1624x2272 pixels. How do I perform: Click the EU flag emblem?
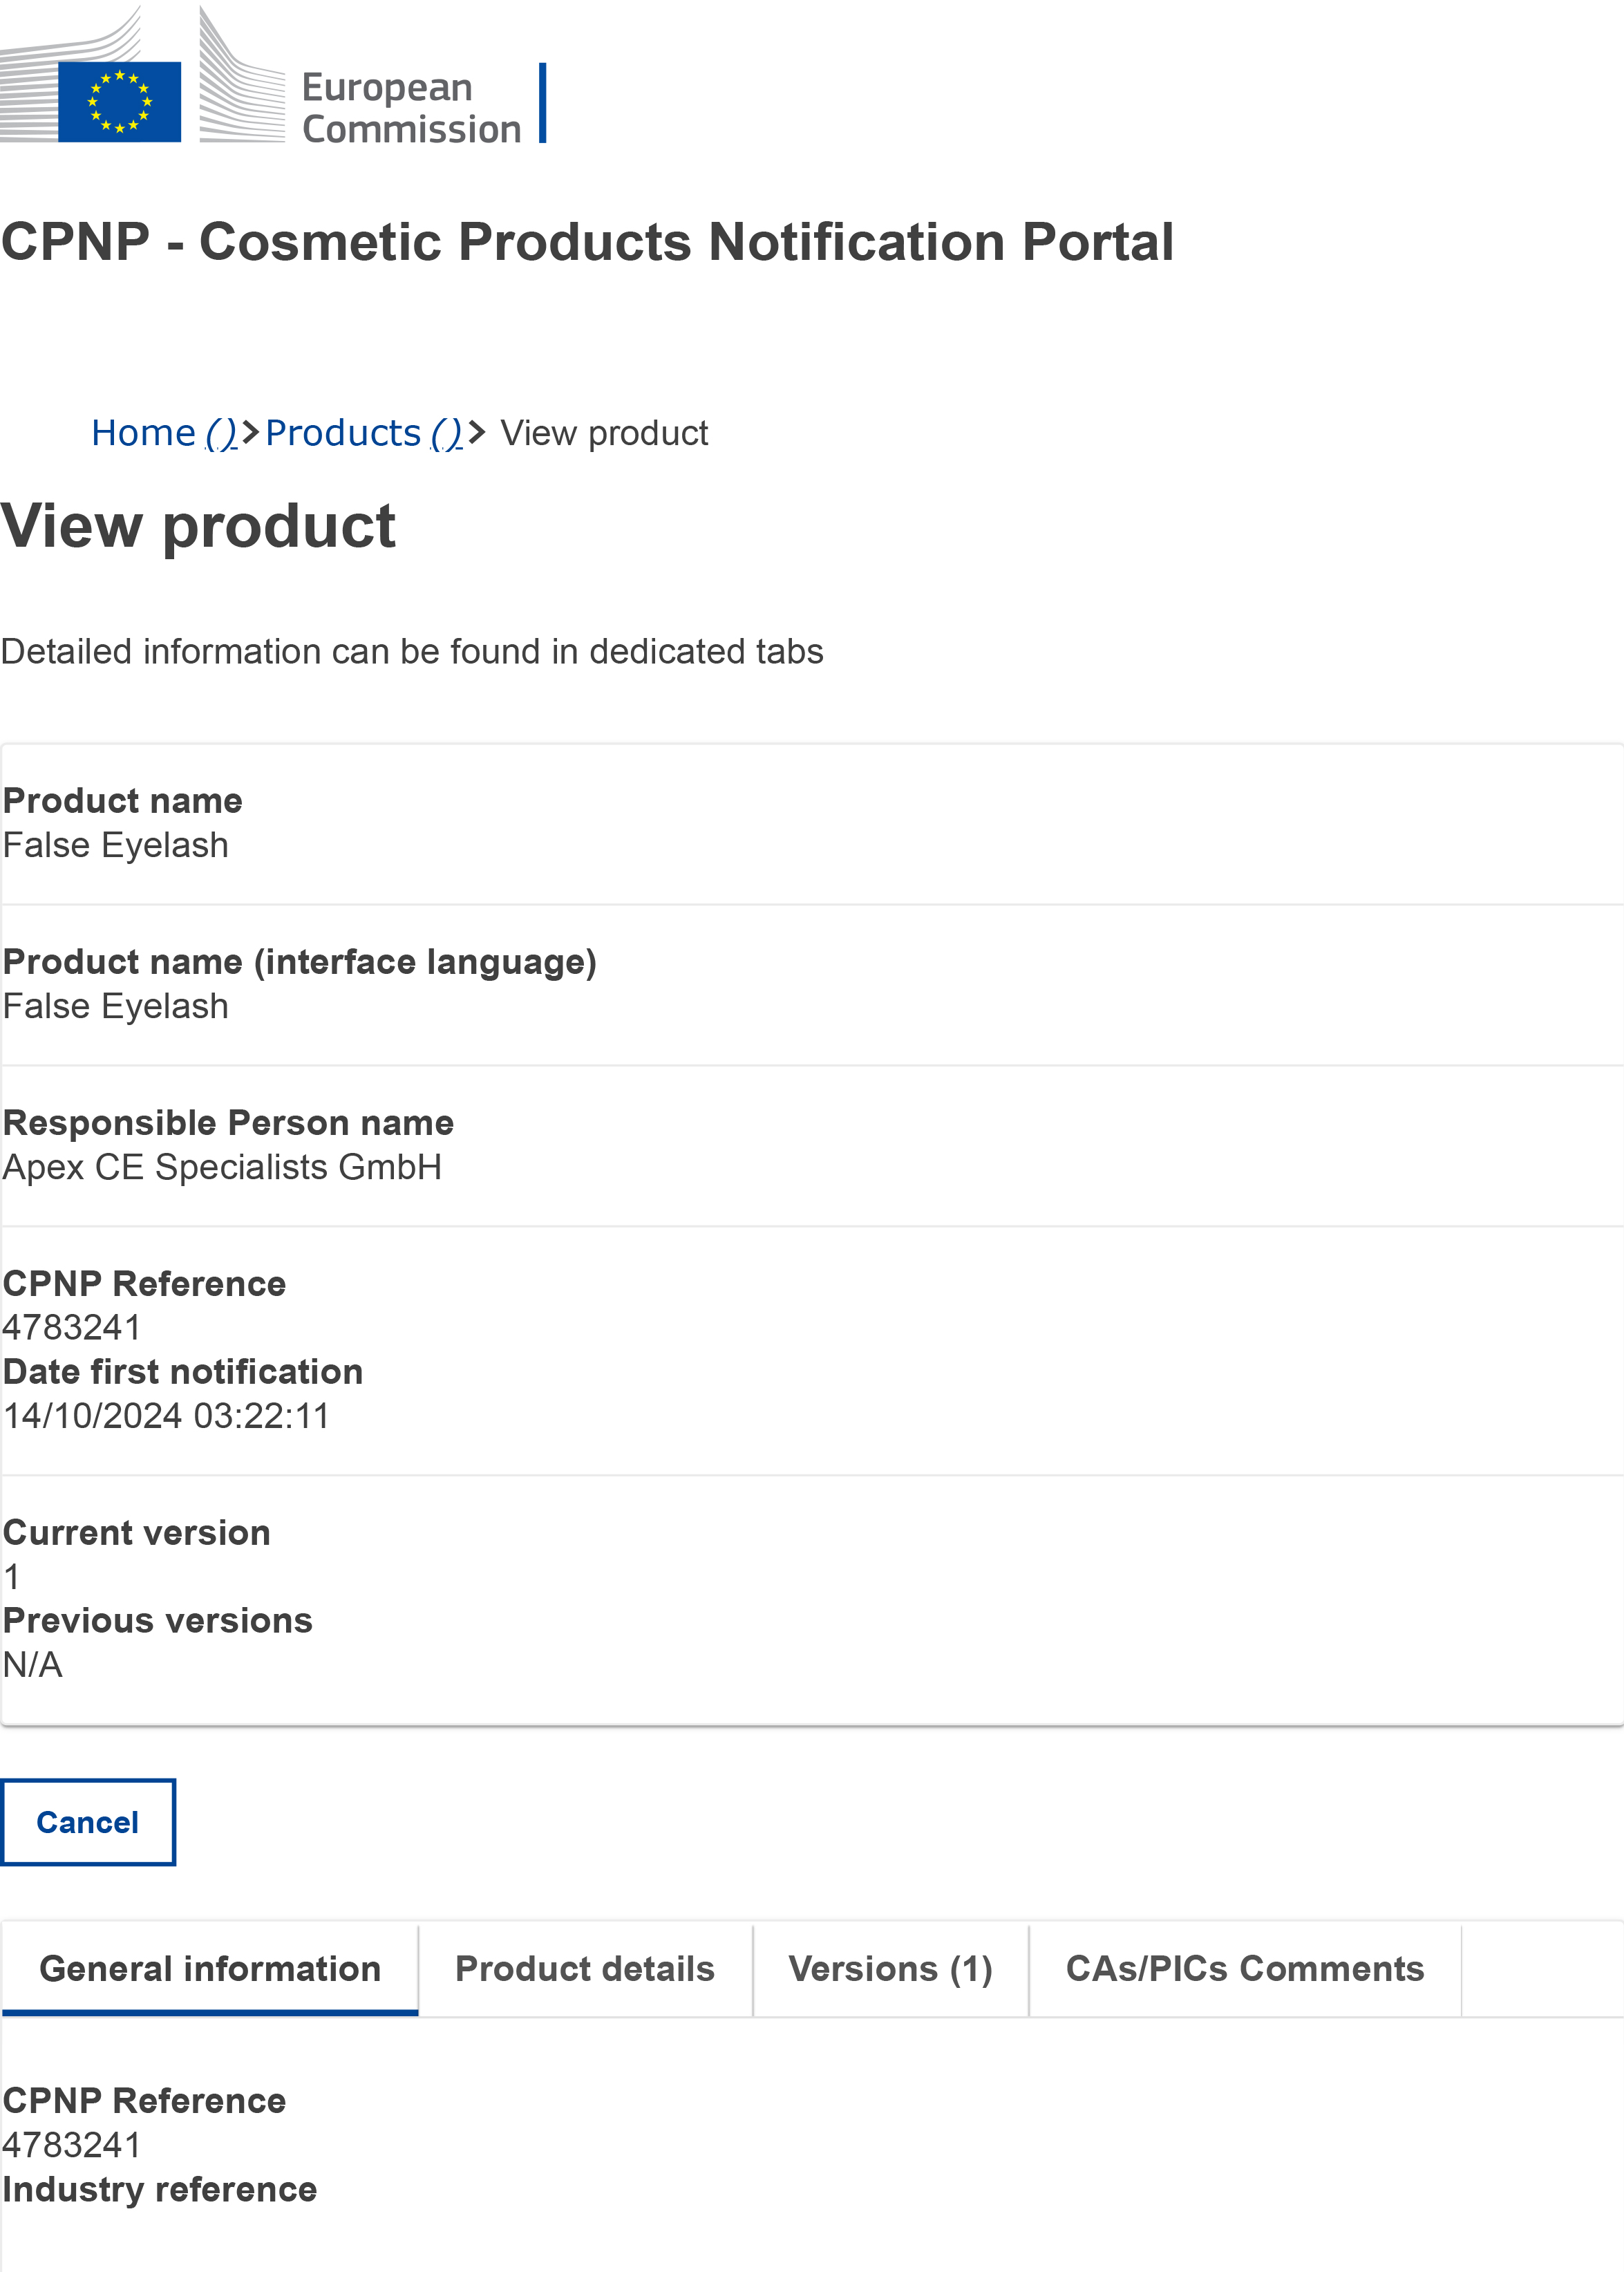[119, 101]
